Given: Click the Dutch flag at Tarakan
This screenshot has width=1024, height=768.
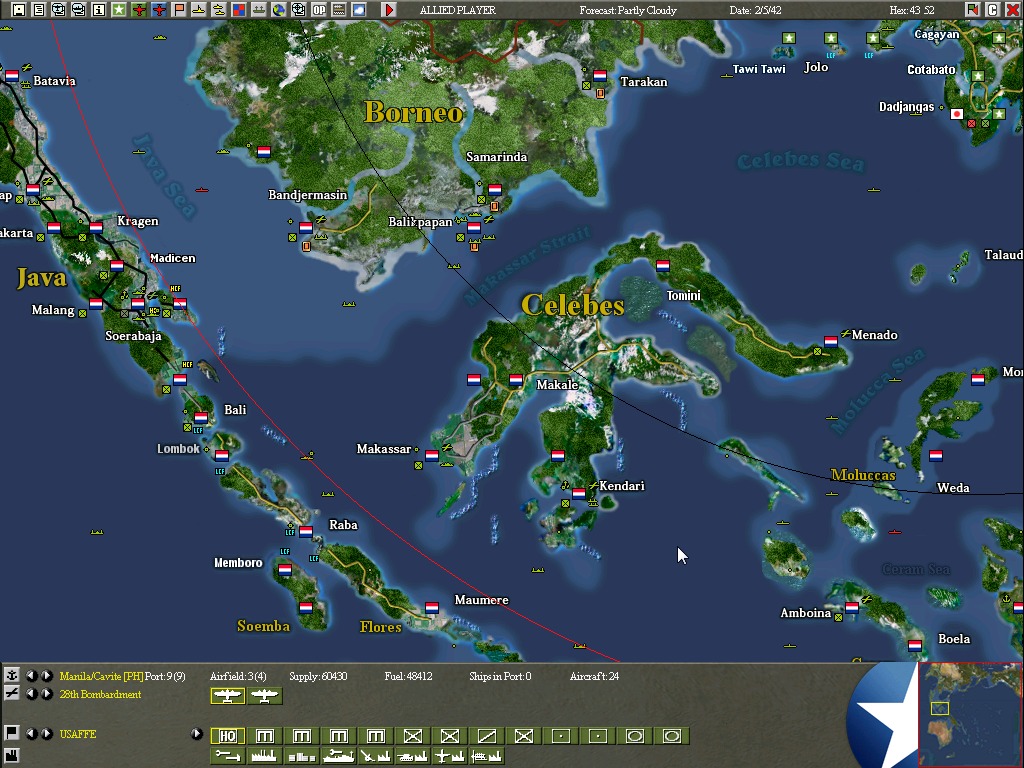Looking at the screenshot, I should coord(600,76).
